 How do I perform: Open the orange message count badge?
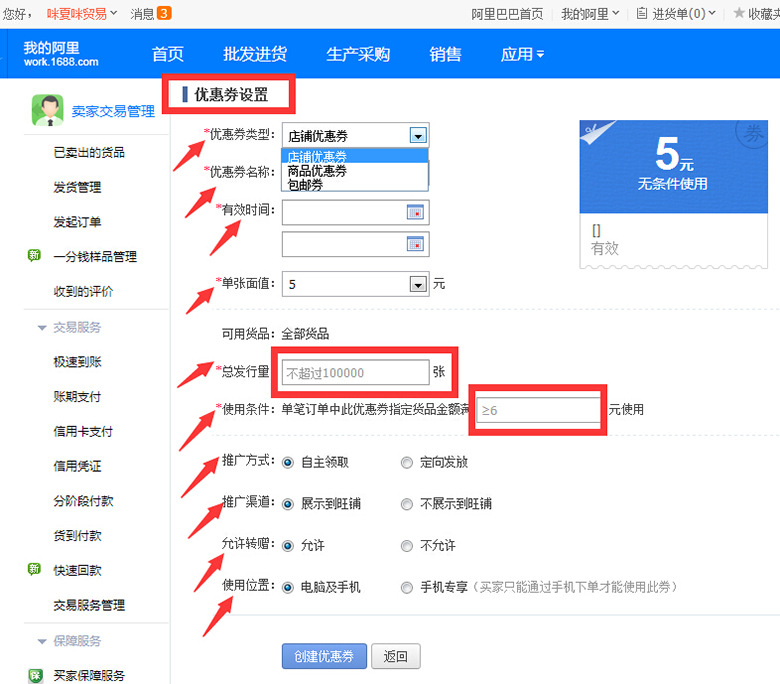coord(164,13)
